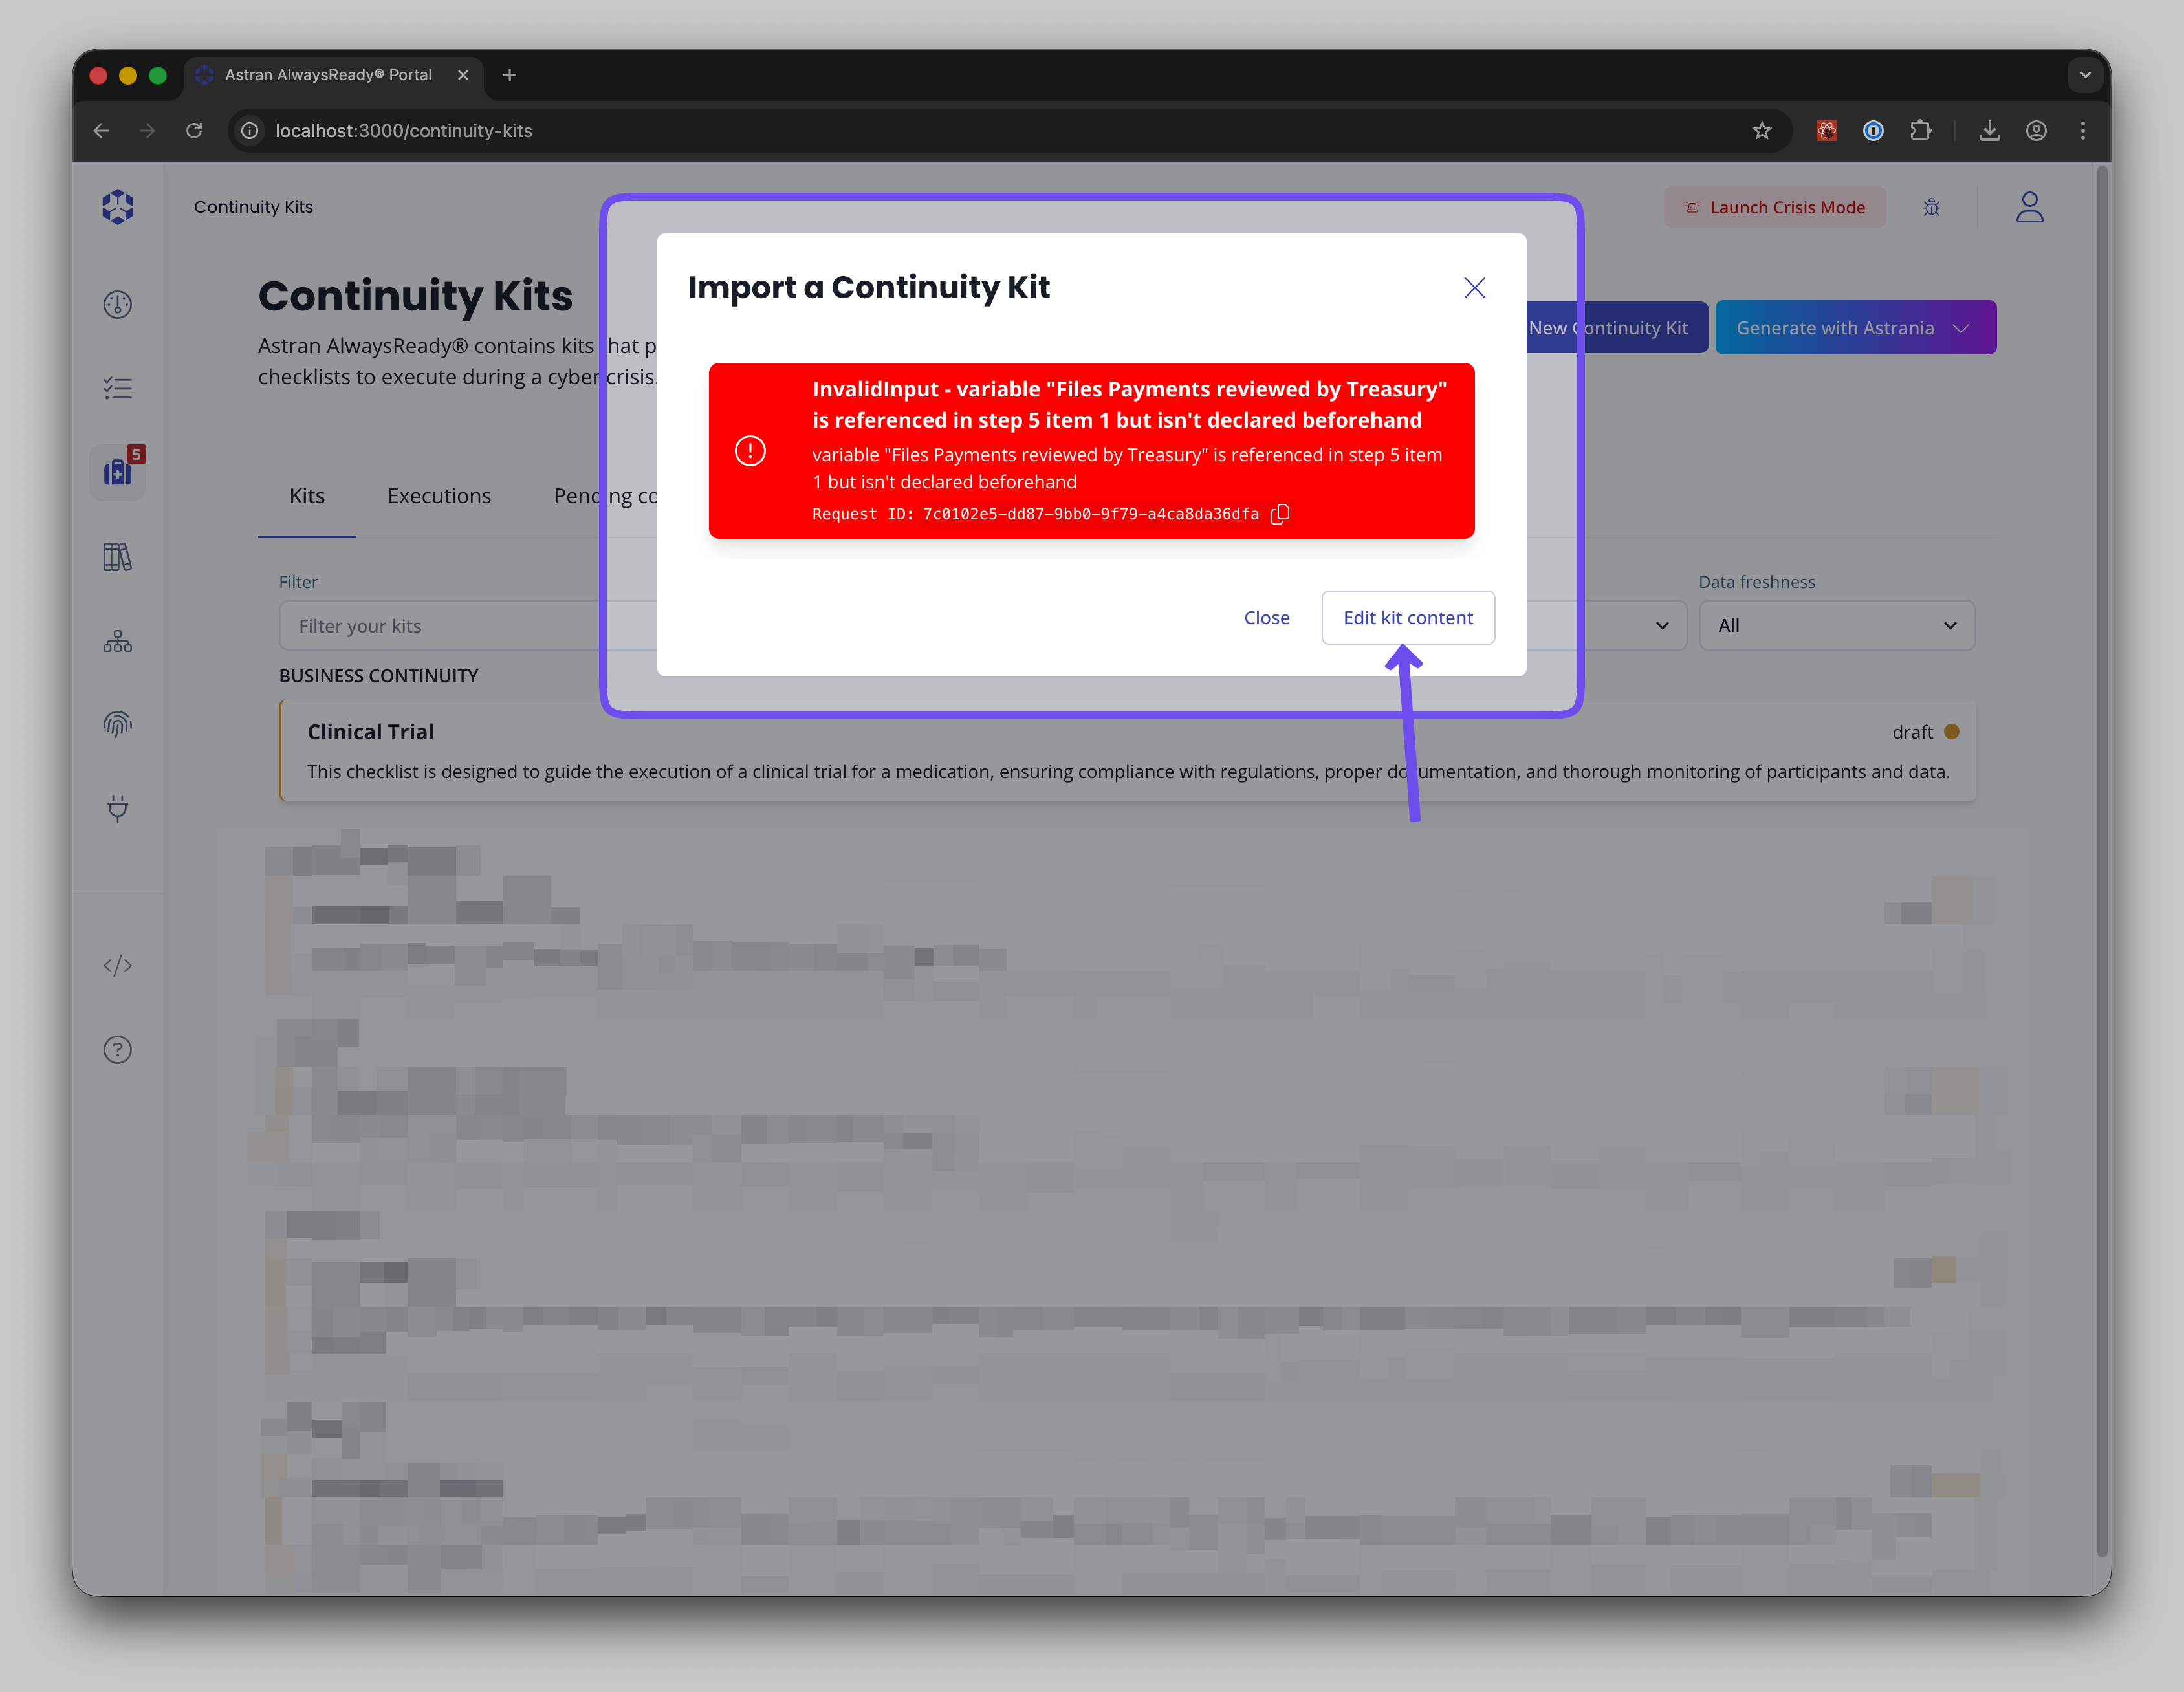Expand the Data freshness All dropdown
Viewport: 2184px width, 1692px height.
point(1836,625)
